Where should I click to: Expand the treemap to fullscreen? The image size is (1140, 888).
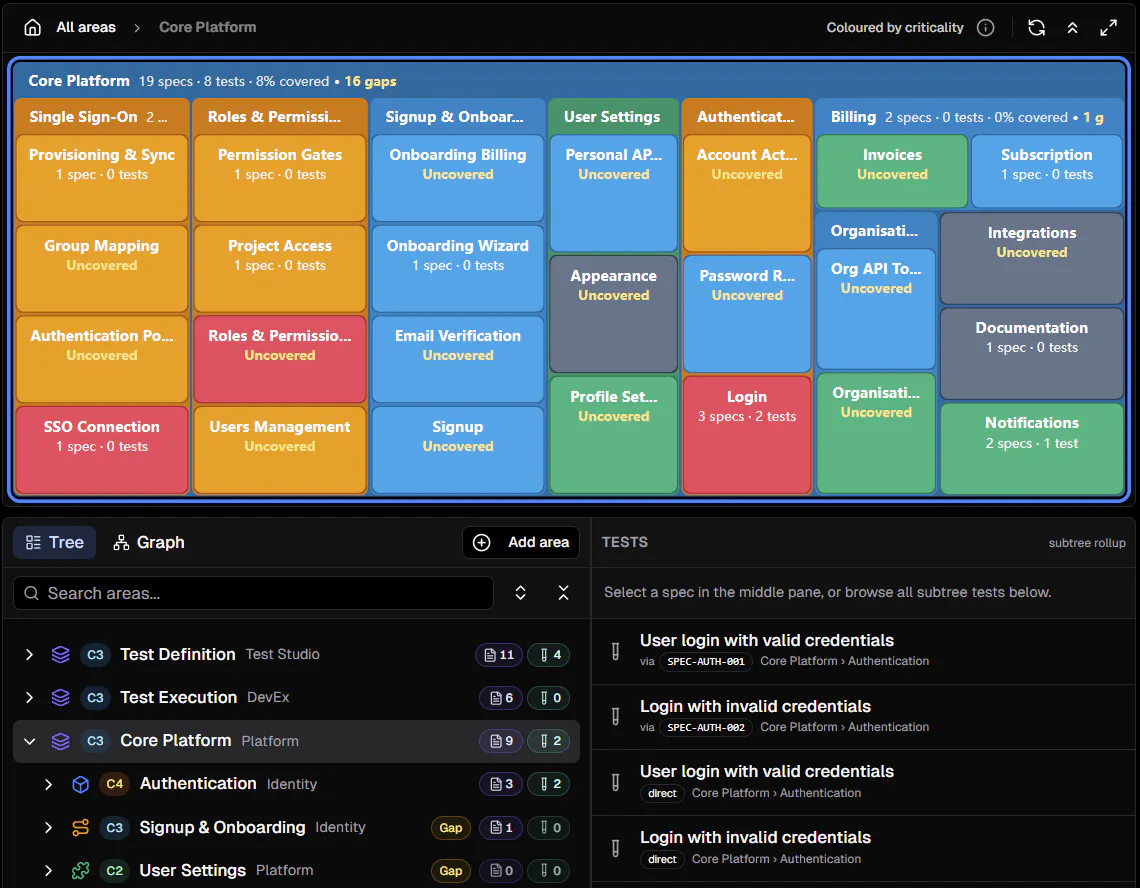[x=1108, y=28]
